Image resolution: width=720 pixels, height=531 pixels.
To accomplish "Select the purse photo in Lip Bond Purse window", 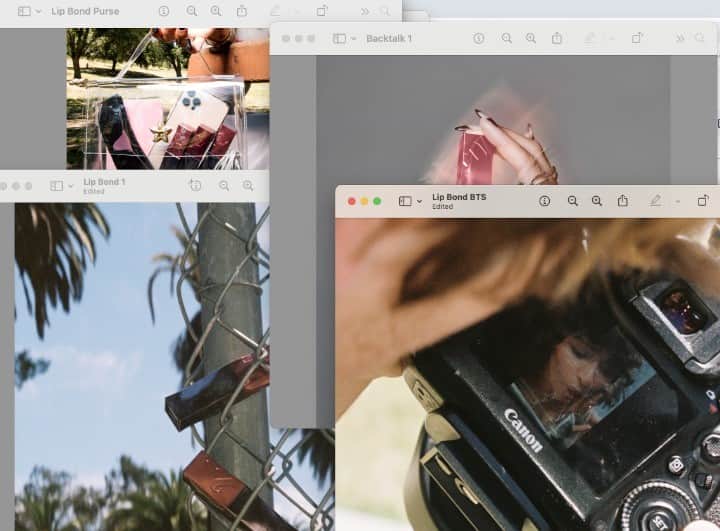I will pyautogui.click(x=168, y=99).
